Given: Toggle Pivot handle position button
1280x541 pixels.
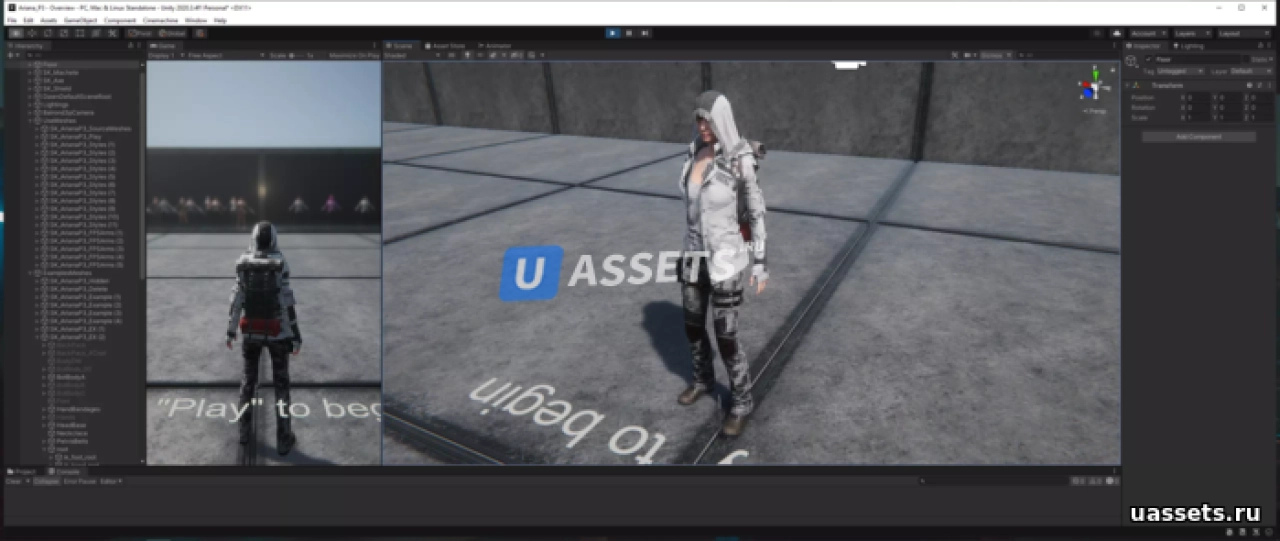Looking at the screenshot, I should point(140,33).
